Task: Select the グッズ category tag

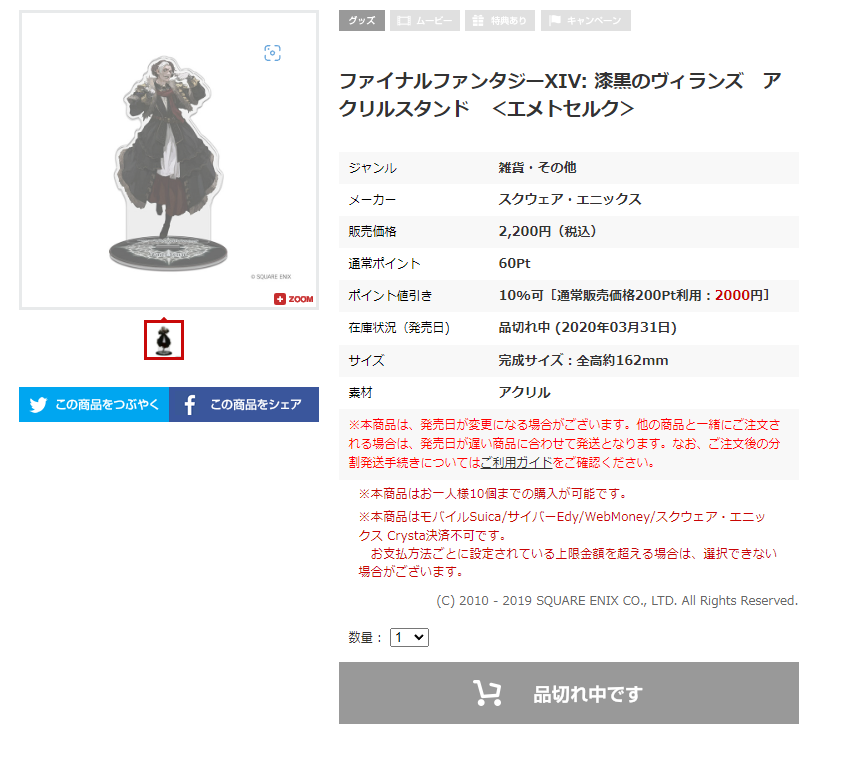Action: [362, 21]
